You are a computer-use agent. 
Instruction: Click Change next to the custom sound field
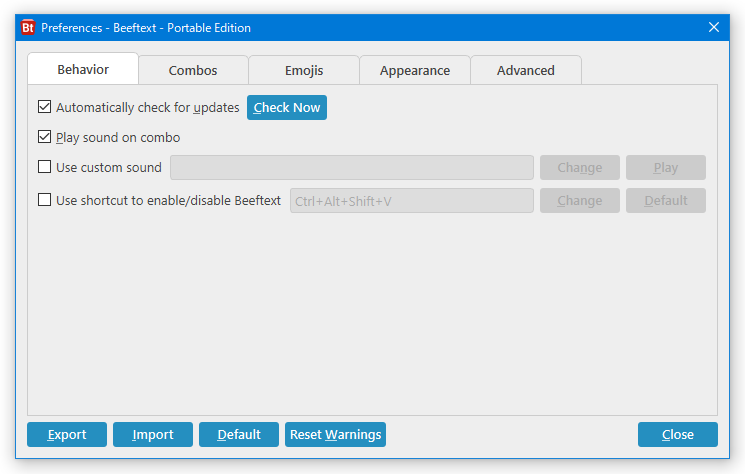(x=580, y=167)
